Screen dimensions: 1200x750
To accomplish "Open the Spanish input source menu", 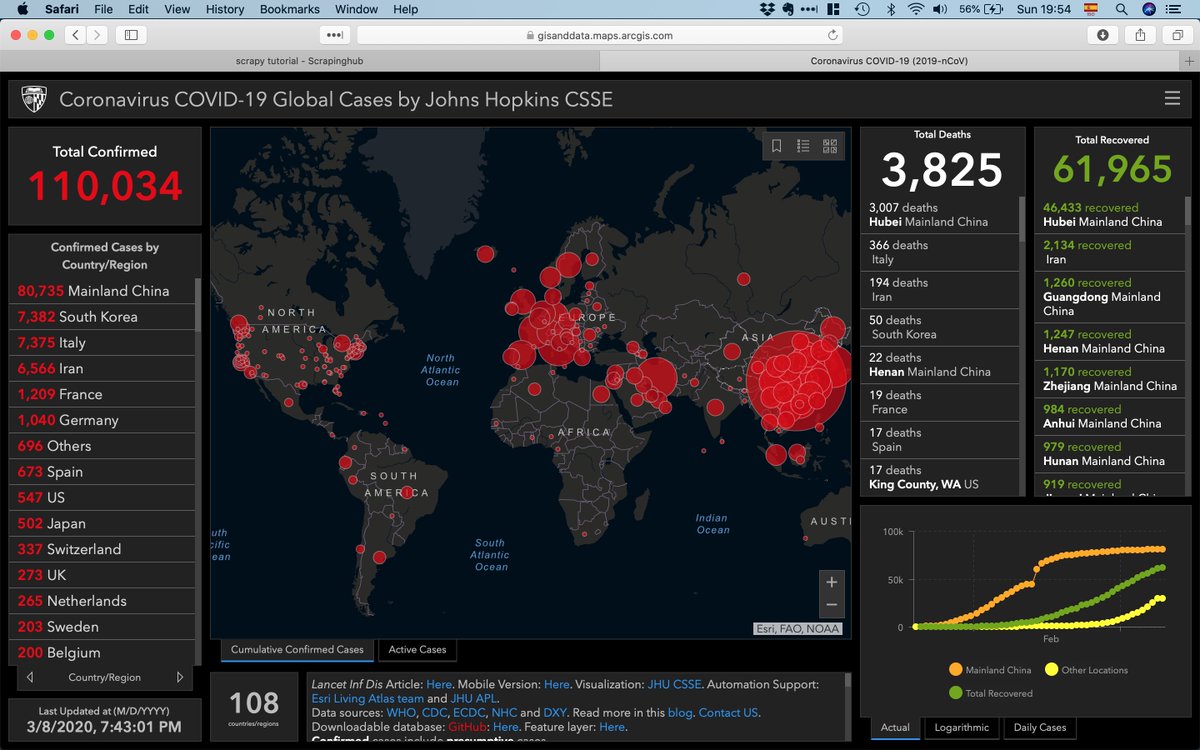I will pyautogui.click(x=1089, y=9).
